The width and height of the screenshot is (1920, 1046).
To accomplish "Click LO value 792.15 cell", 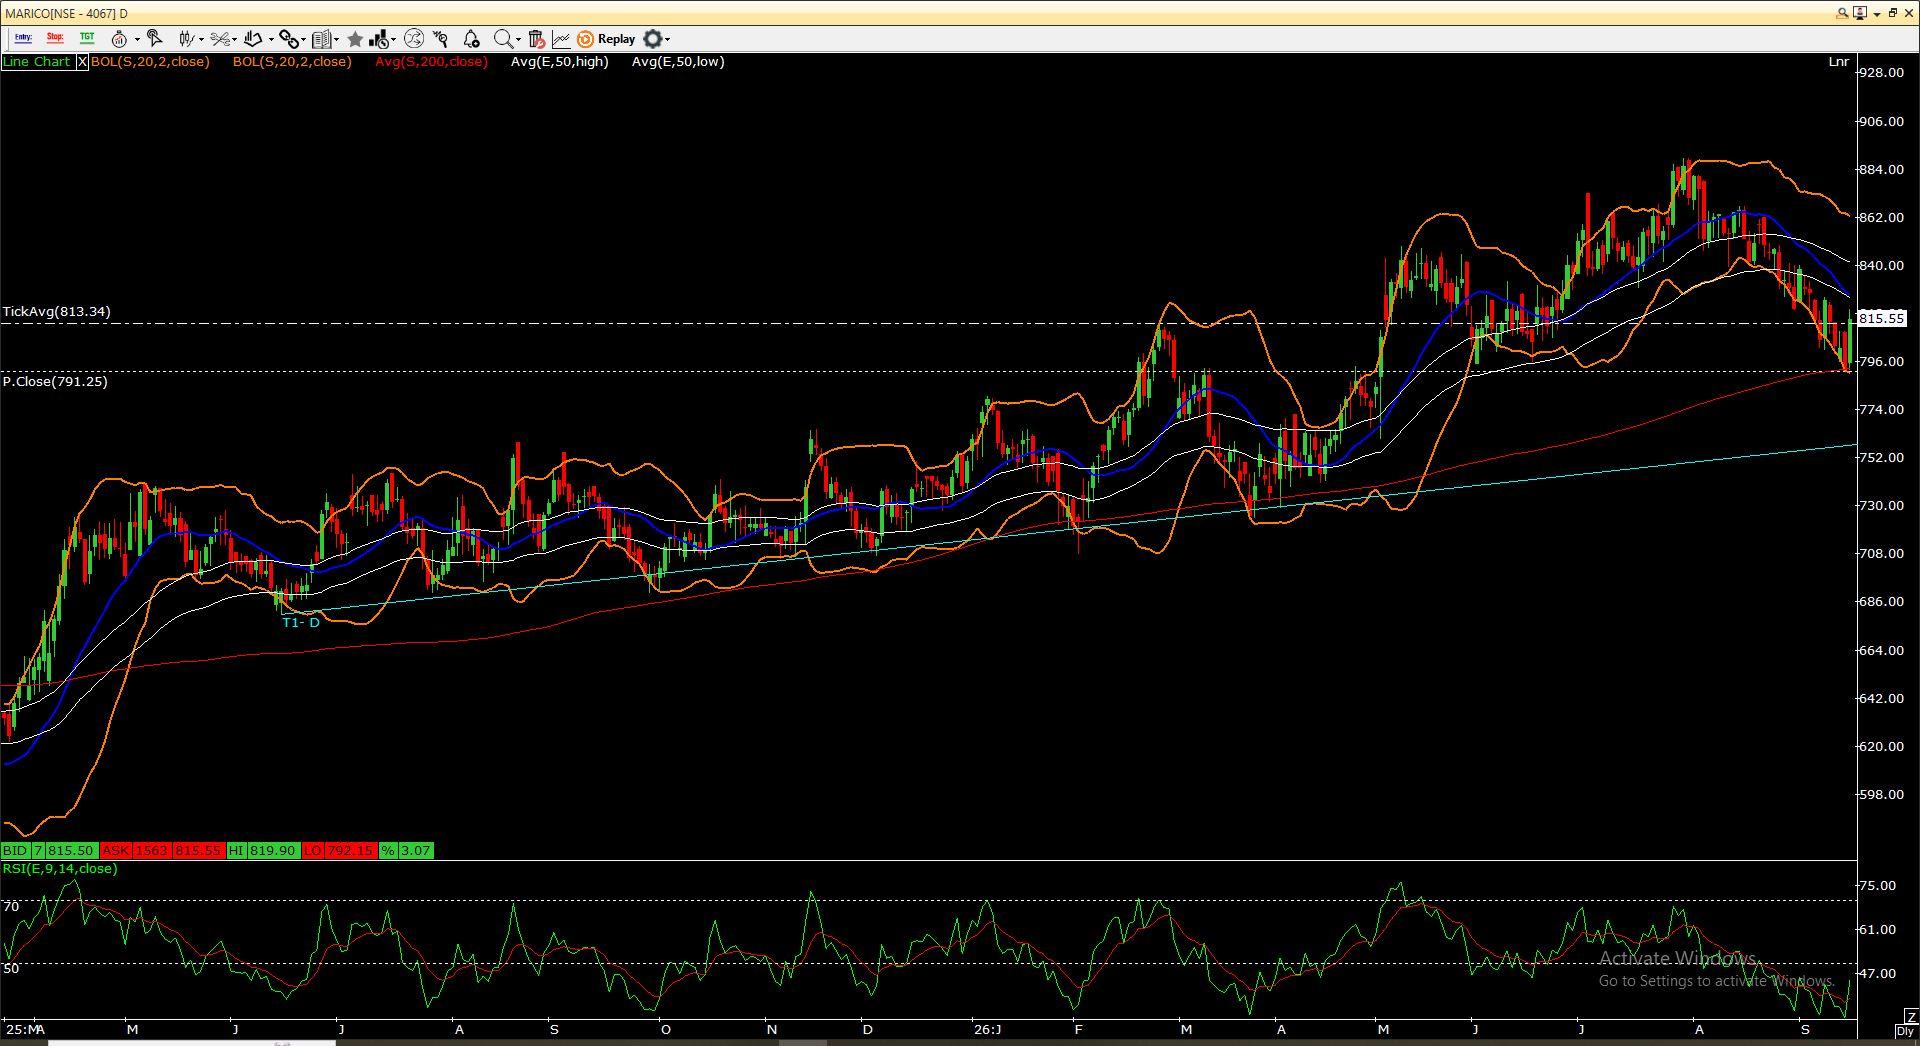I will point(349,851).
